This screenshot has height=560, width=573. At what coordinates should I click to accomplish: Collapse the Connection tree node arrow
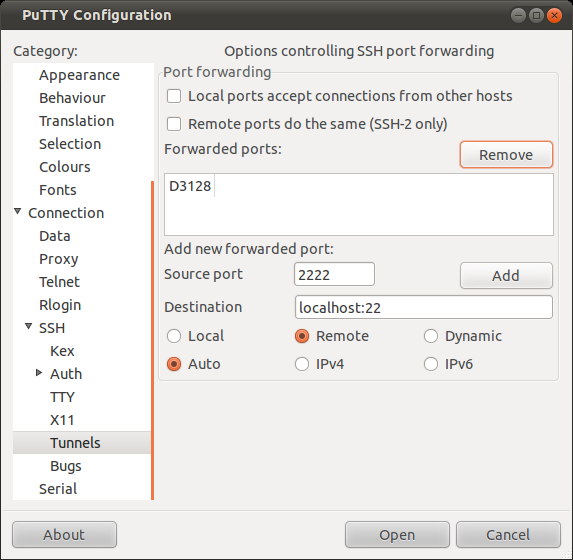(18, 212)
